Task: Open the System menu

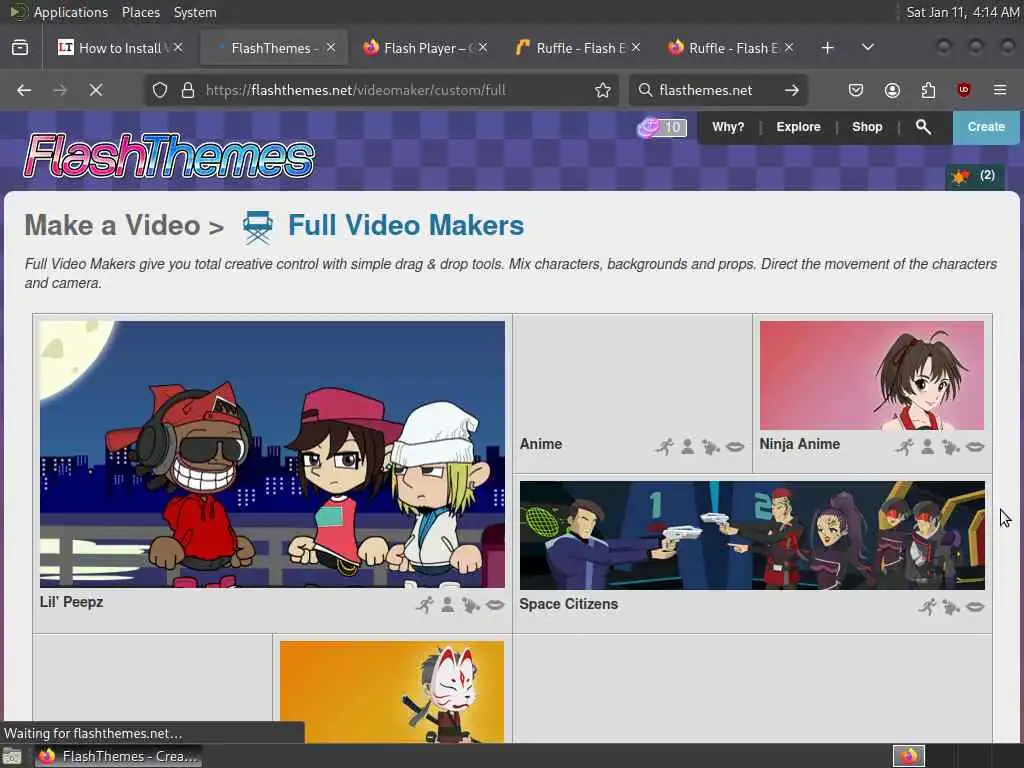Action: pyautogui.click(x=195, y=12)
